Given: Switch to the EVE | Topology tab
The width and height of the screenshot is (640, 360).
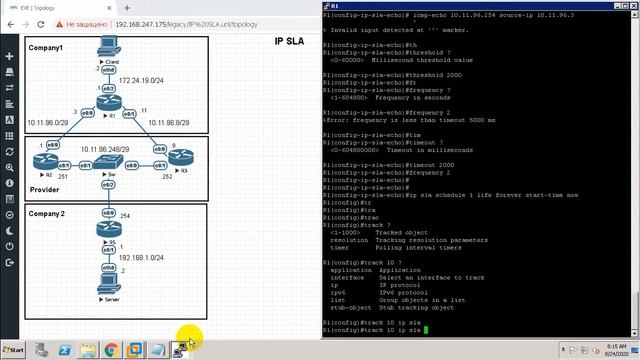Looking at the screenshot, I should (59, 8).
